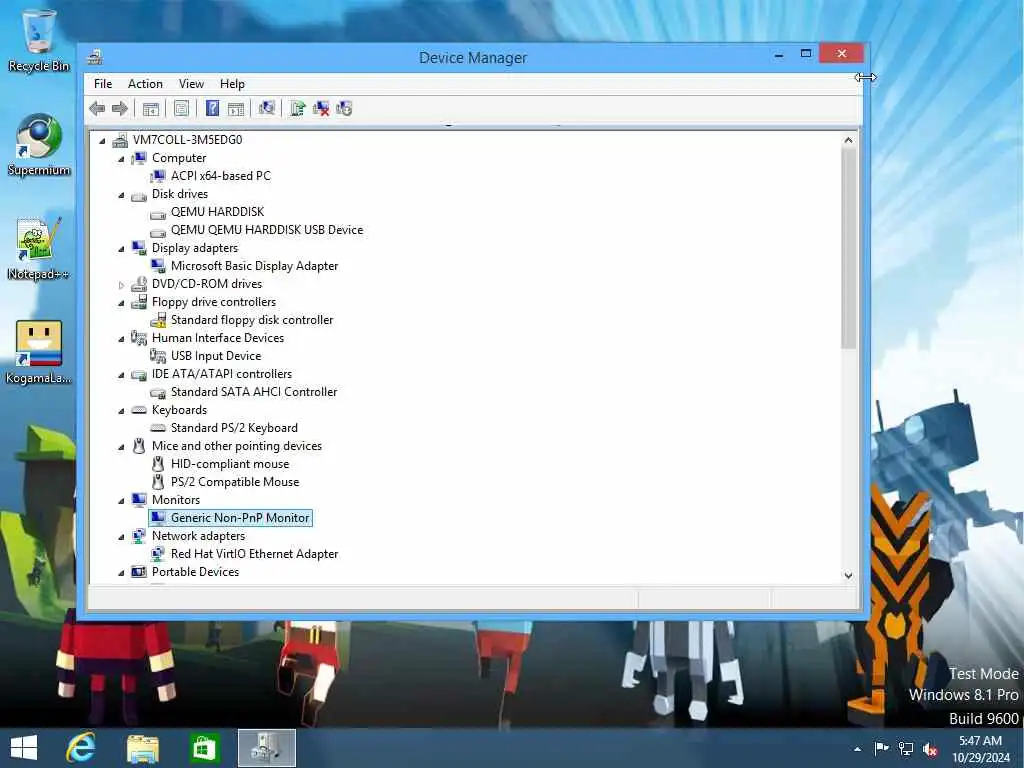Click the HID-compliant mouse icon
This screenshot has height=768, width=1024.
[157, 464]
